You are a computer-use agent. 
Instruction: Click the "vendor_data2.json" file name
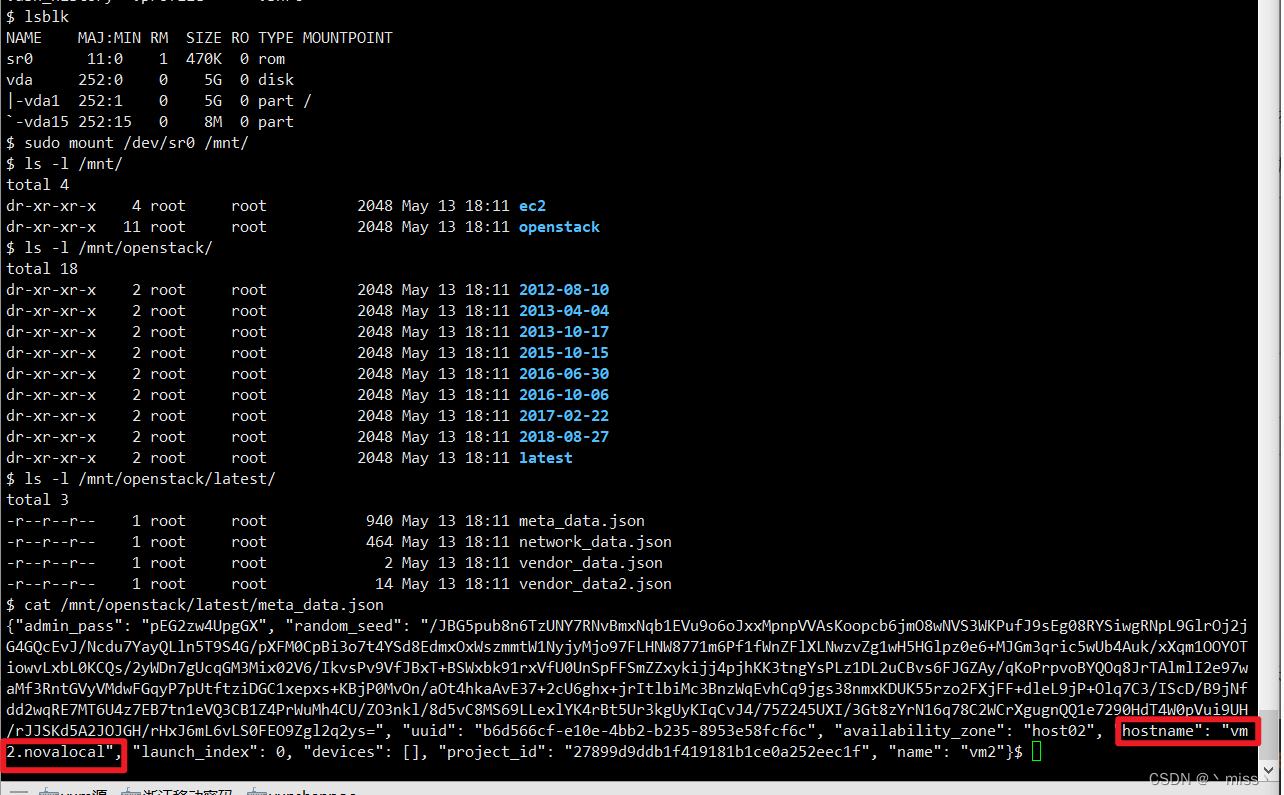click(x=595, y=584)
